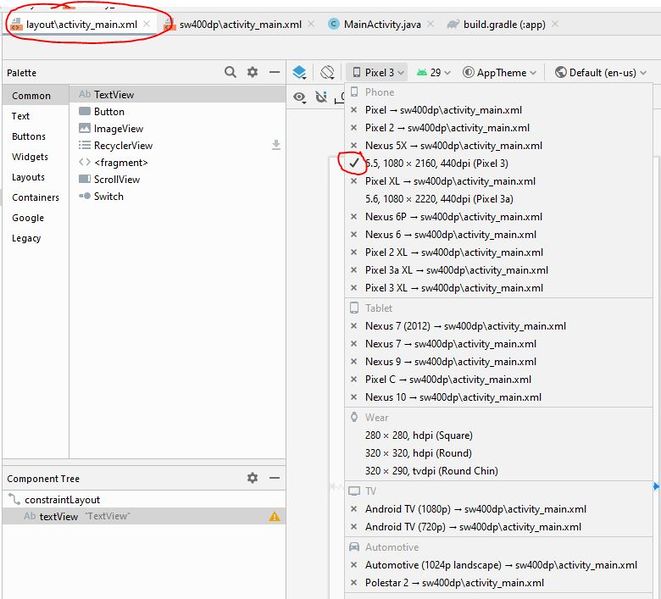Pick Button from the palette
Screen dimensions: 661x599
click(x=177, y=111)
